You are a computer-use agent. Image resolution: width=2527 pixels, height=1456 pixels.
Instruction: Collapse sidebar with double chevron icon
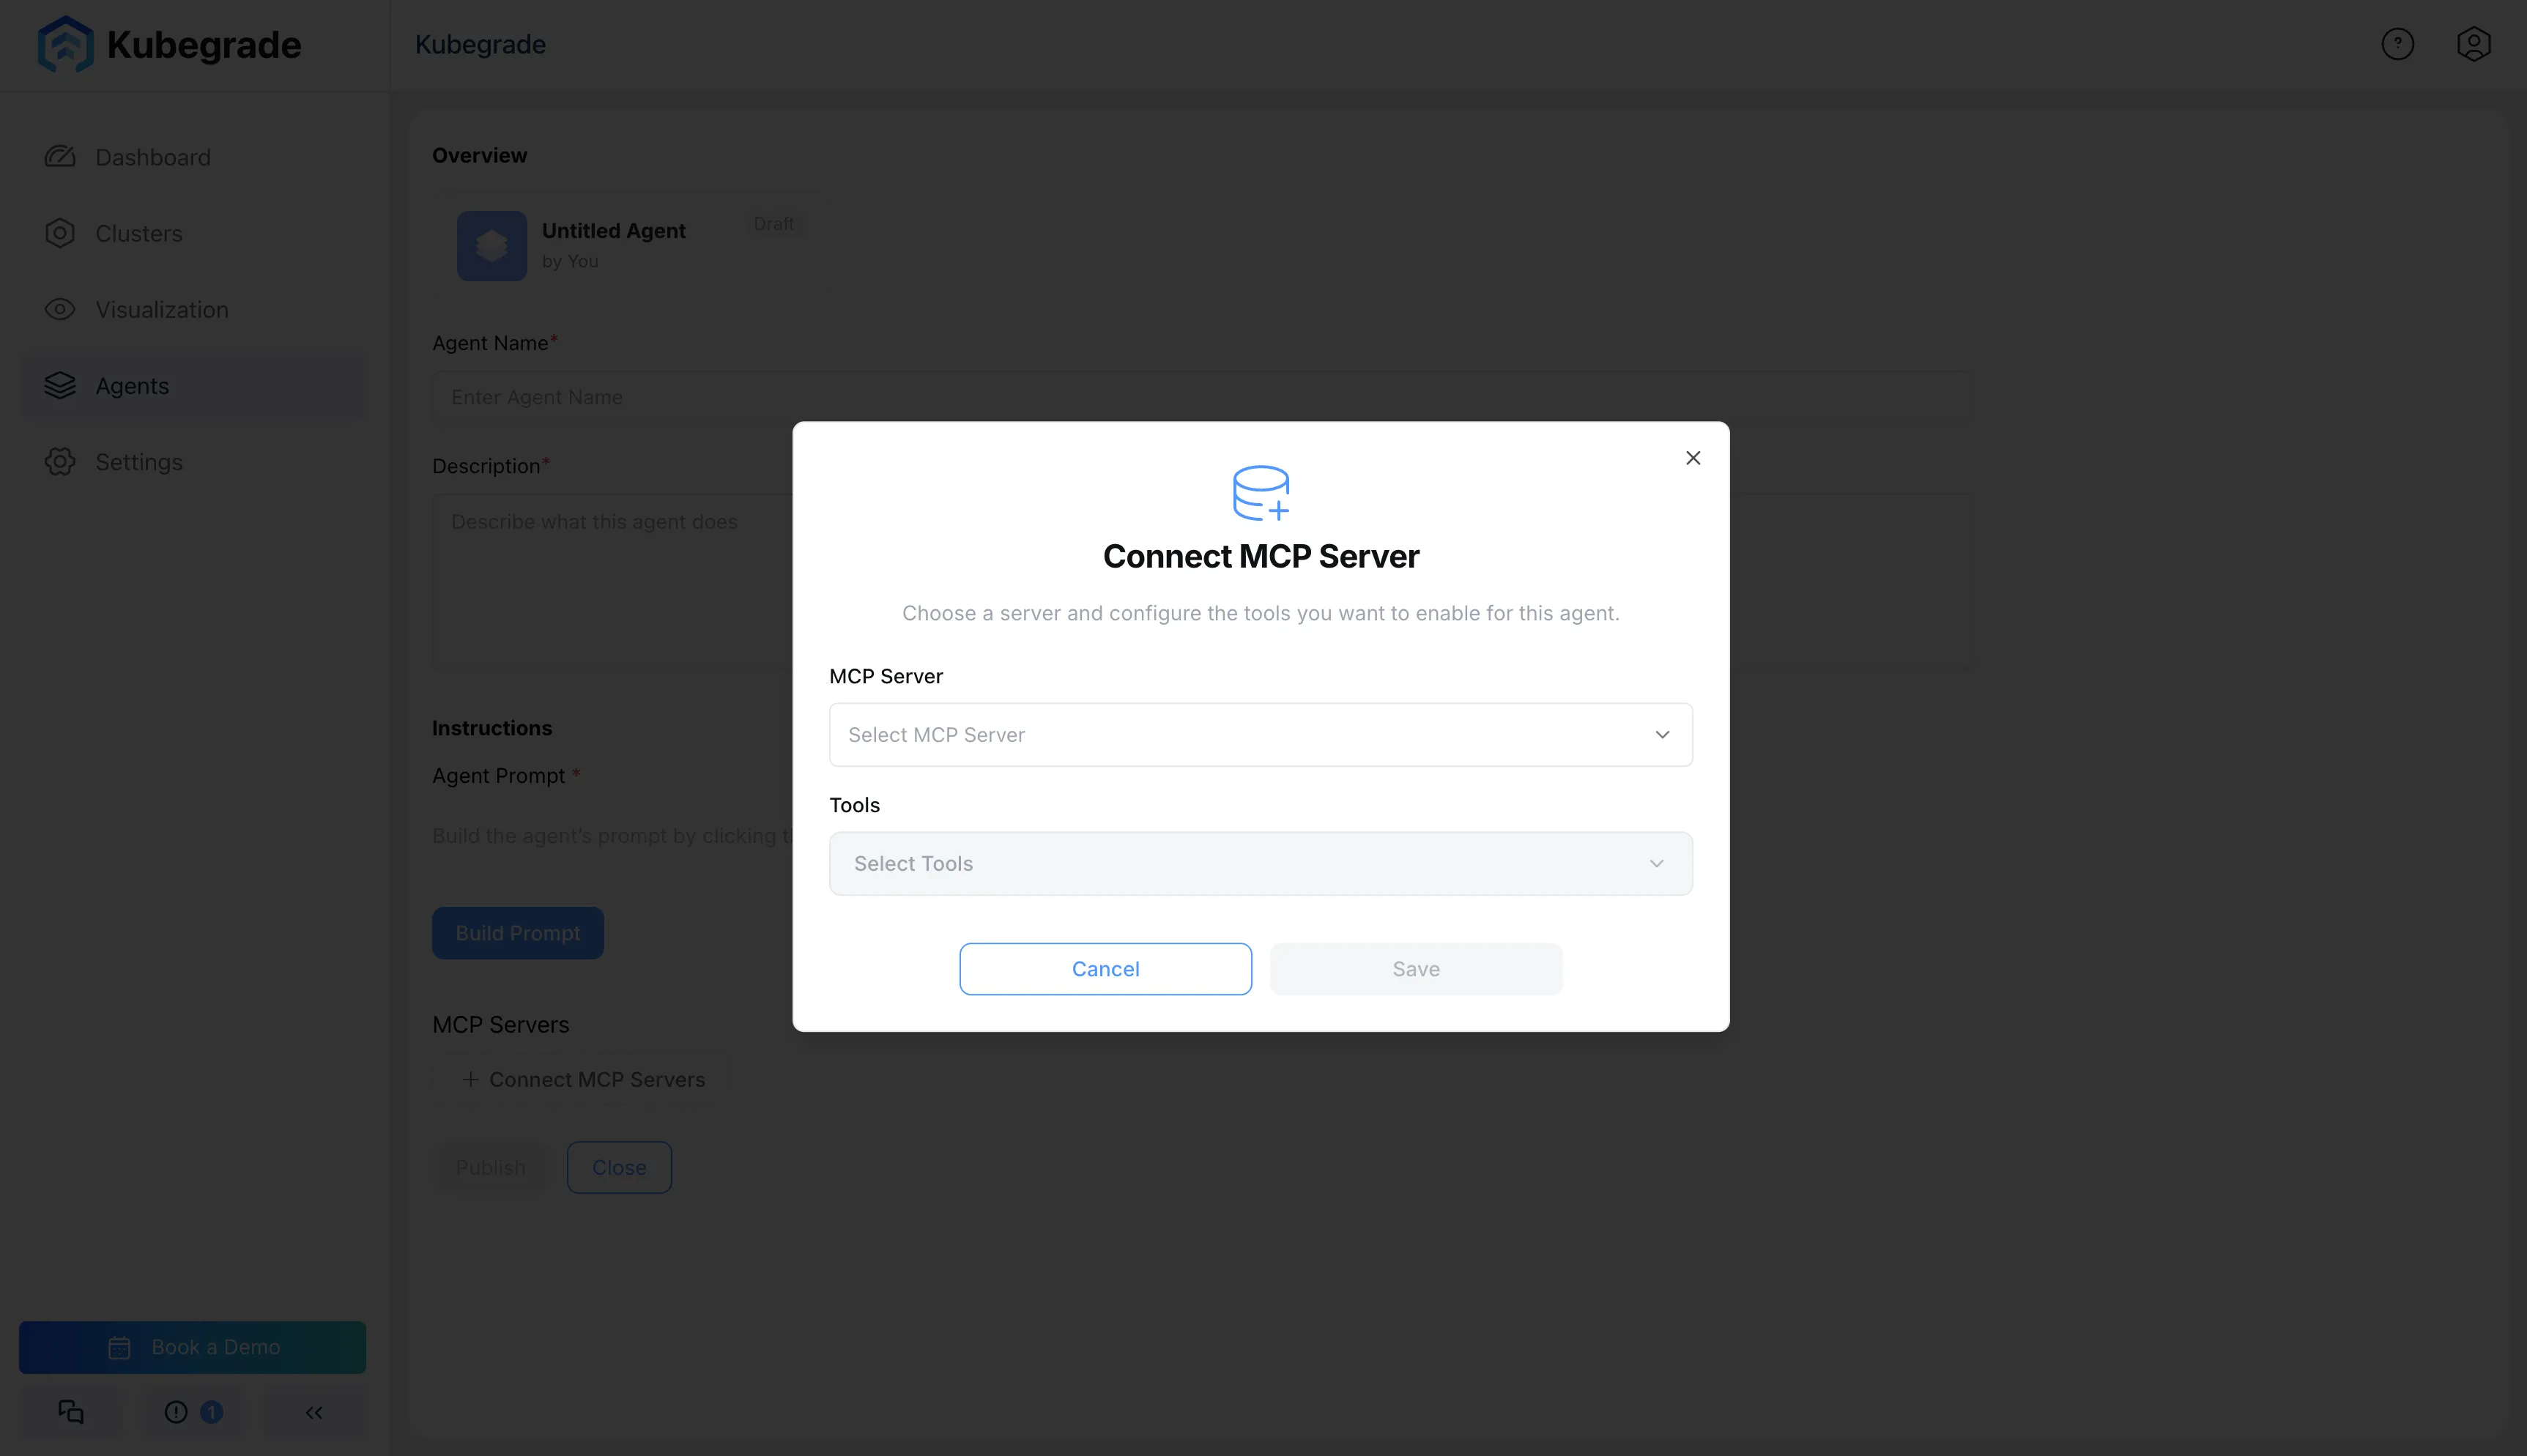point(314,1411)
